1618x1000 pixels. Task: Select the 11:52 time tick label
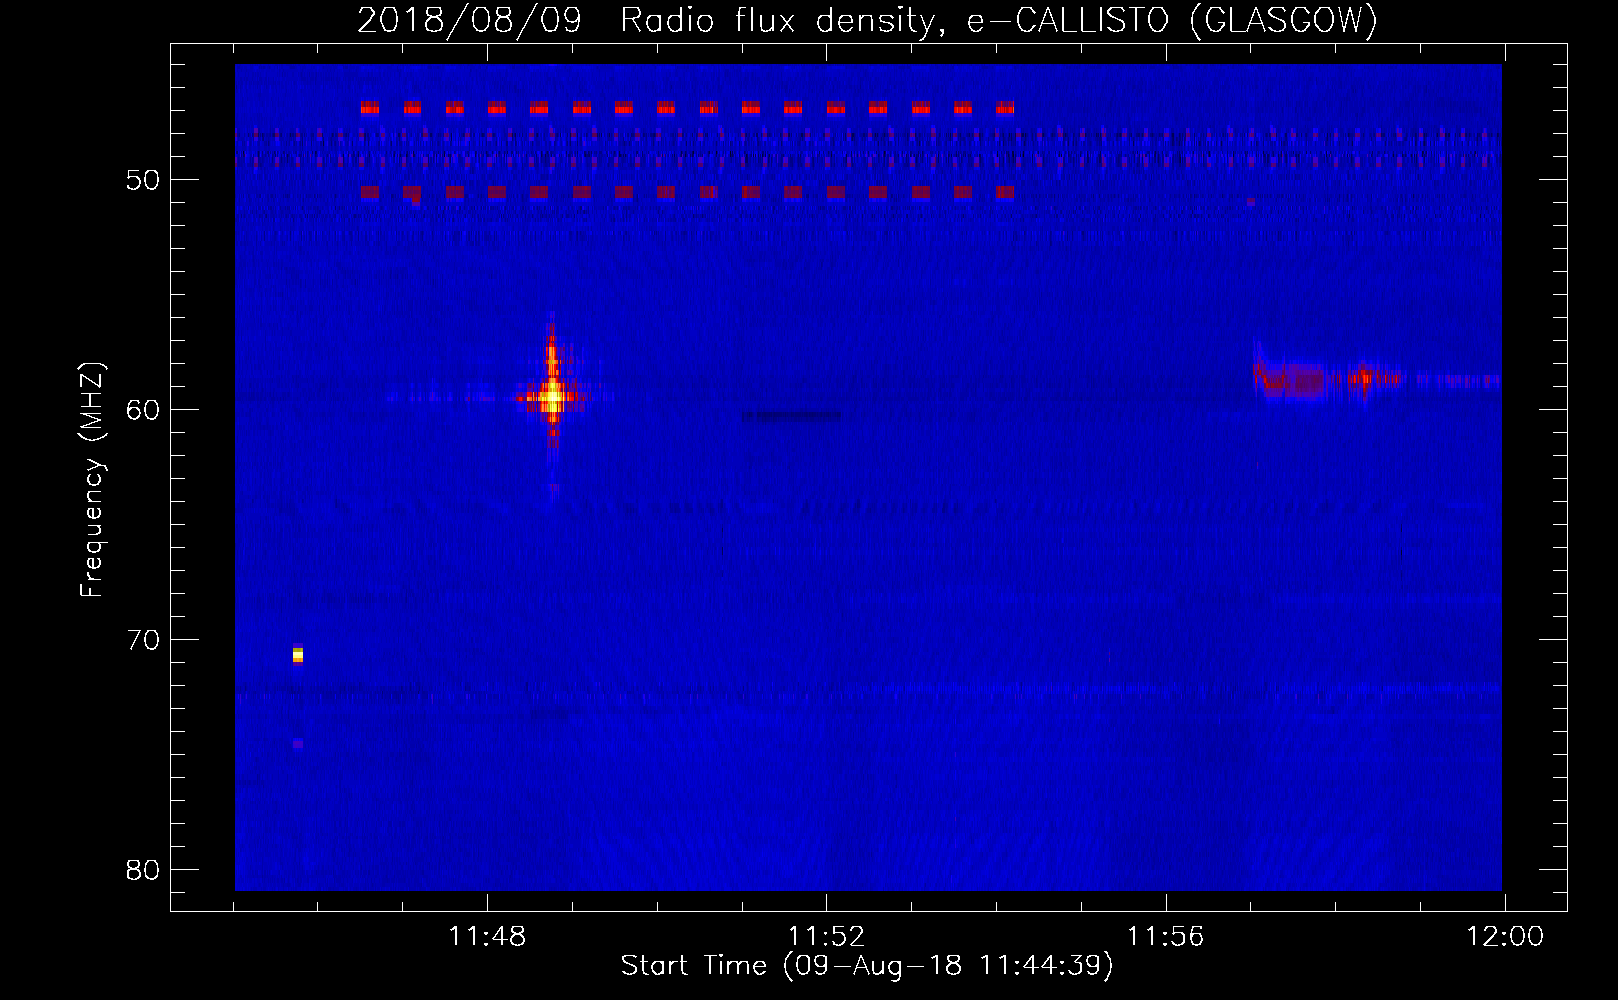click(826, 937)
